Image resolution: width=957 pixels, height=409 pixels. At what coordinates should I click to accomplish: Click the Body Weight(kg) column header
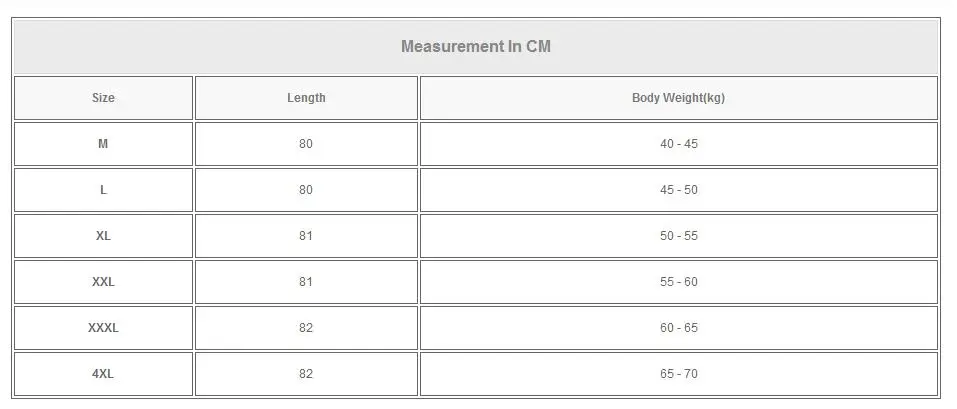click(678, 98)
